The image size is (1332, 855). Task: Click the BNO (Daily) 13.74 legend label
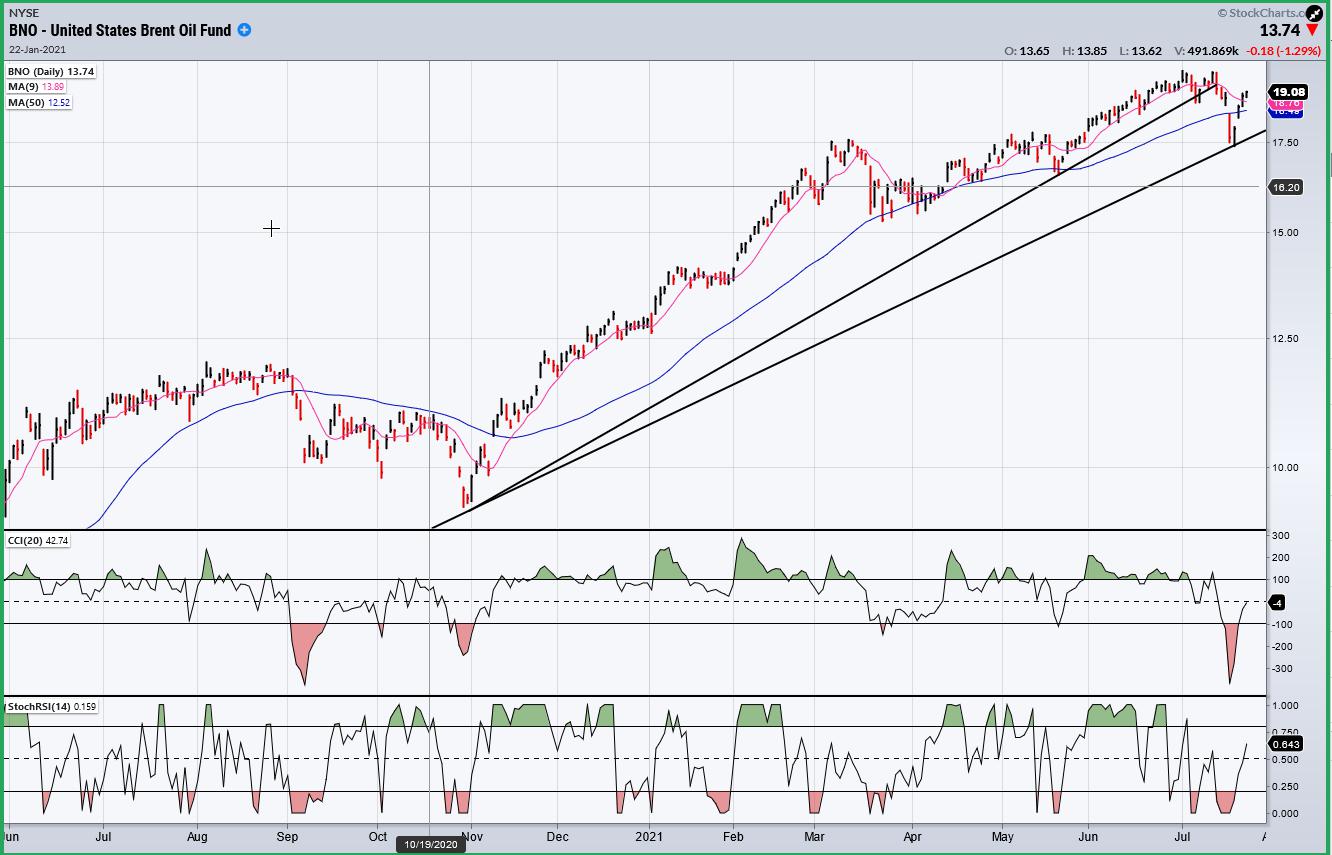[x=50, y=72]
